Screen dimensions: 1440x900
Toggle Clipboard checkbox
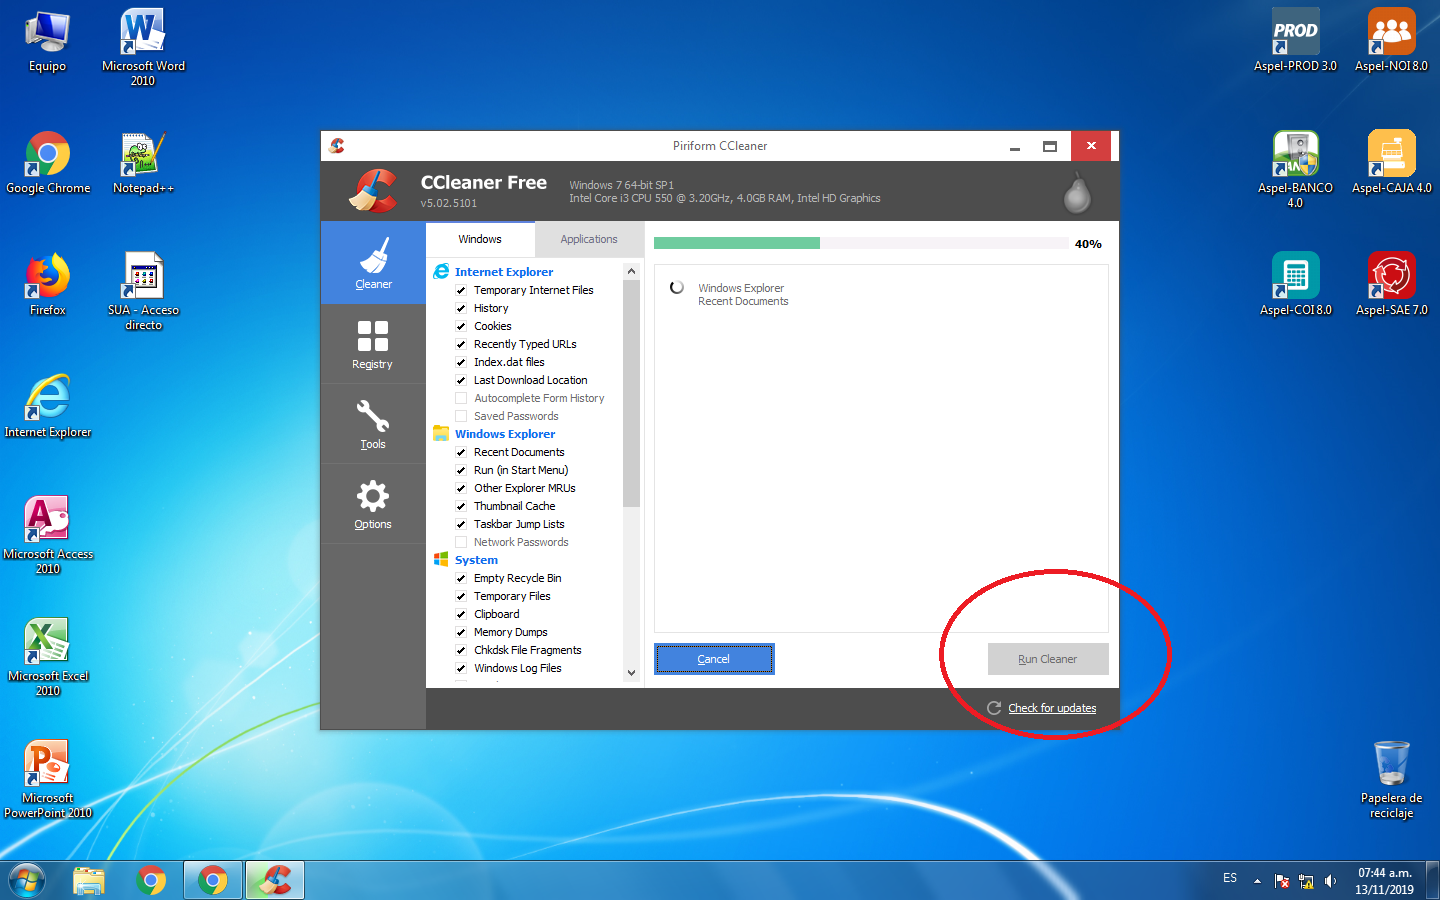(461, 614)
